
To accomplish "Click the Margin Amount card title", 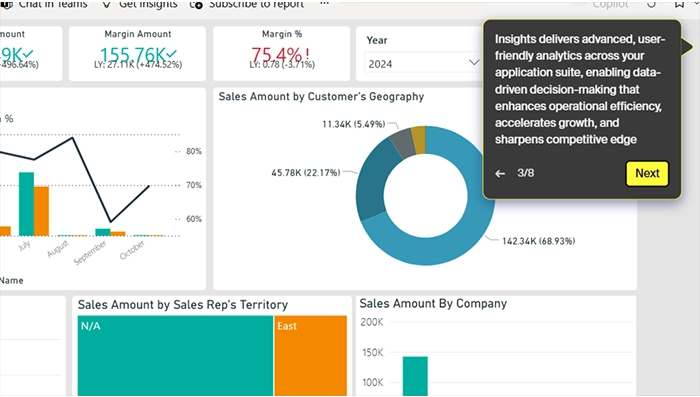I will pyautogui.click(x=138, y=34).
